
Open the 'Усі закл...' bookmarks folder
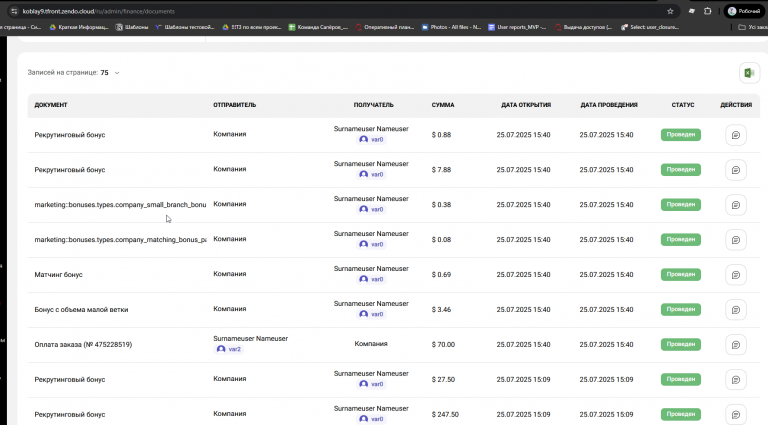pyautogui.click(x=753, y=27)
